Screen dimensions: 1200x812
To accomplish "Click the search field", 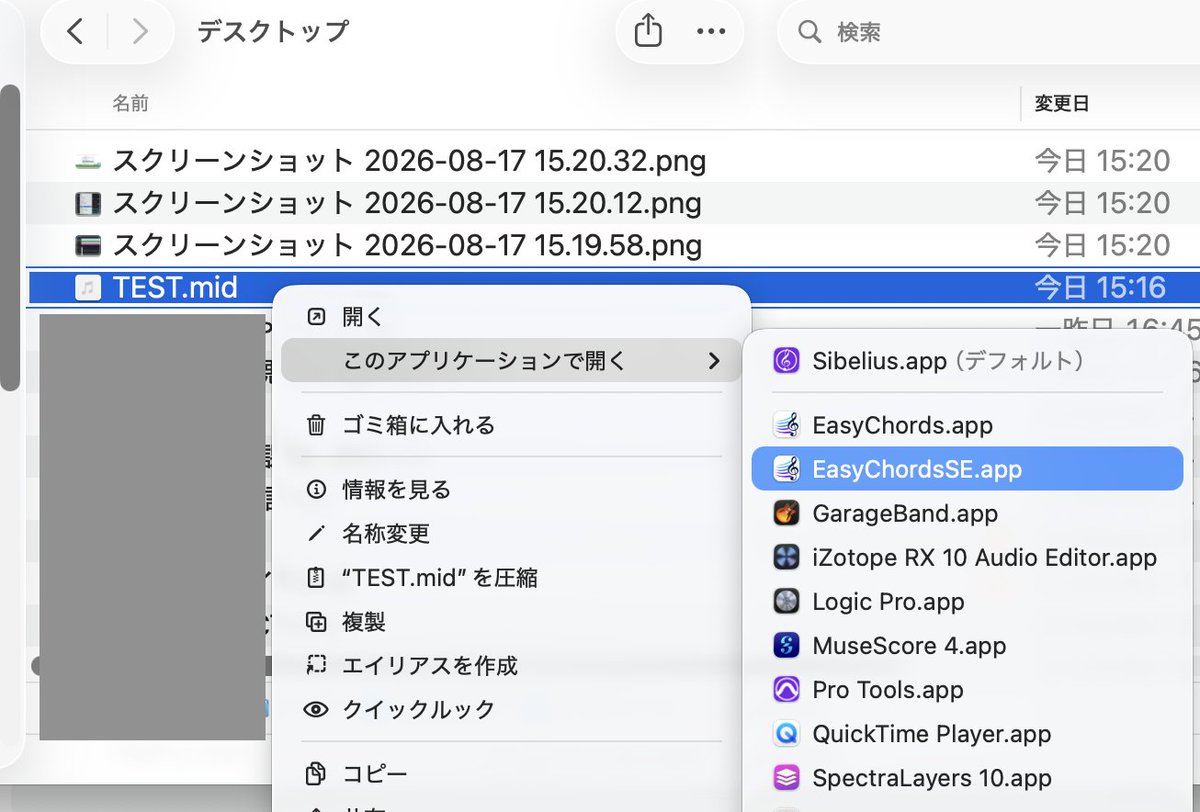I will click(x=988, y=32).
